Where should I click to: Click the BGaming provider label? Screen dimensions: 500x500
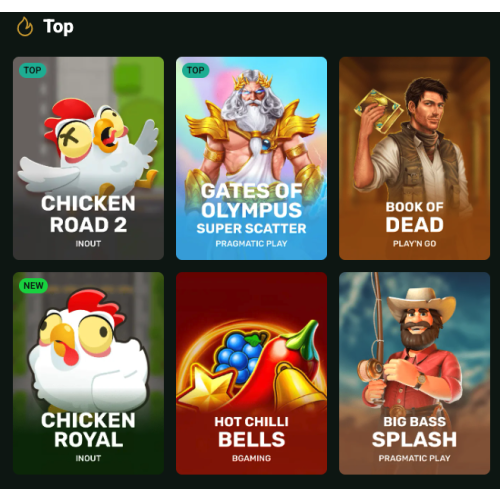coord(251,458)
